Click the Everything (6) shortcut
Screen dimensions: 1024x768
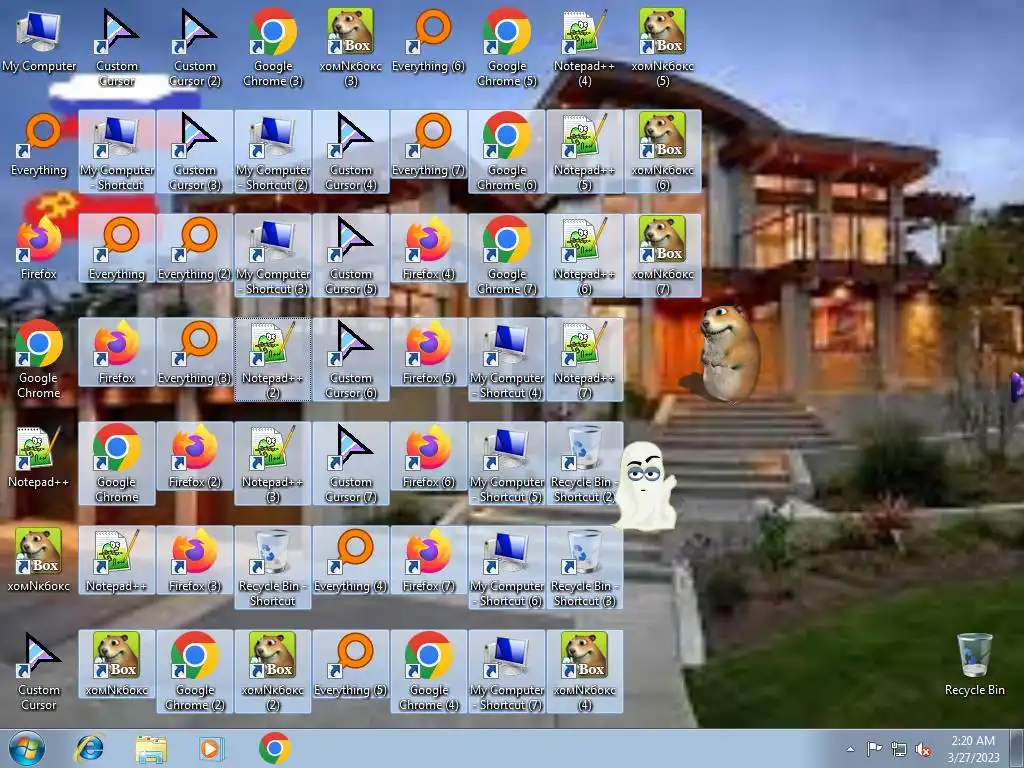click(x=428, y=40)
